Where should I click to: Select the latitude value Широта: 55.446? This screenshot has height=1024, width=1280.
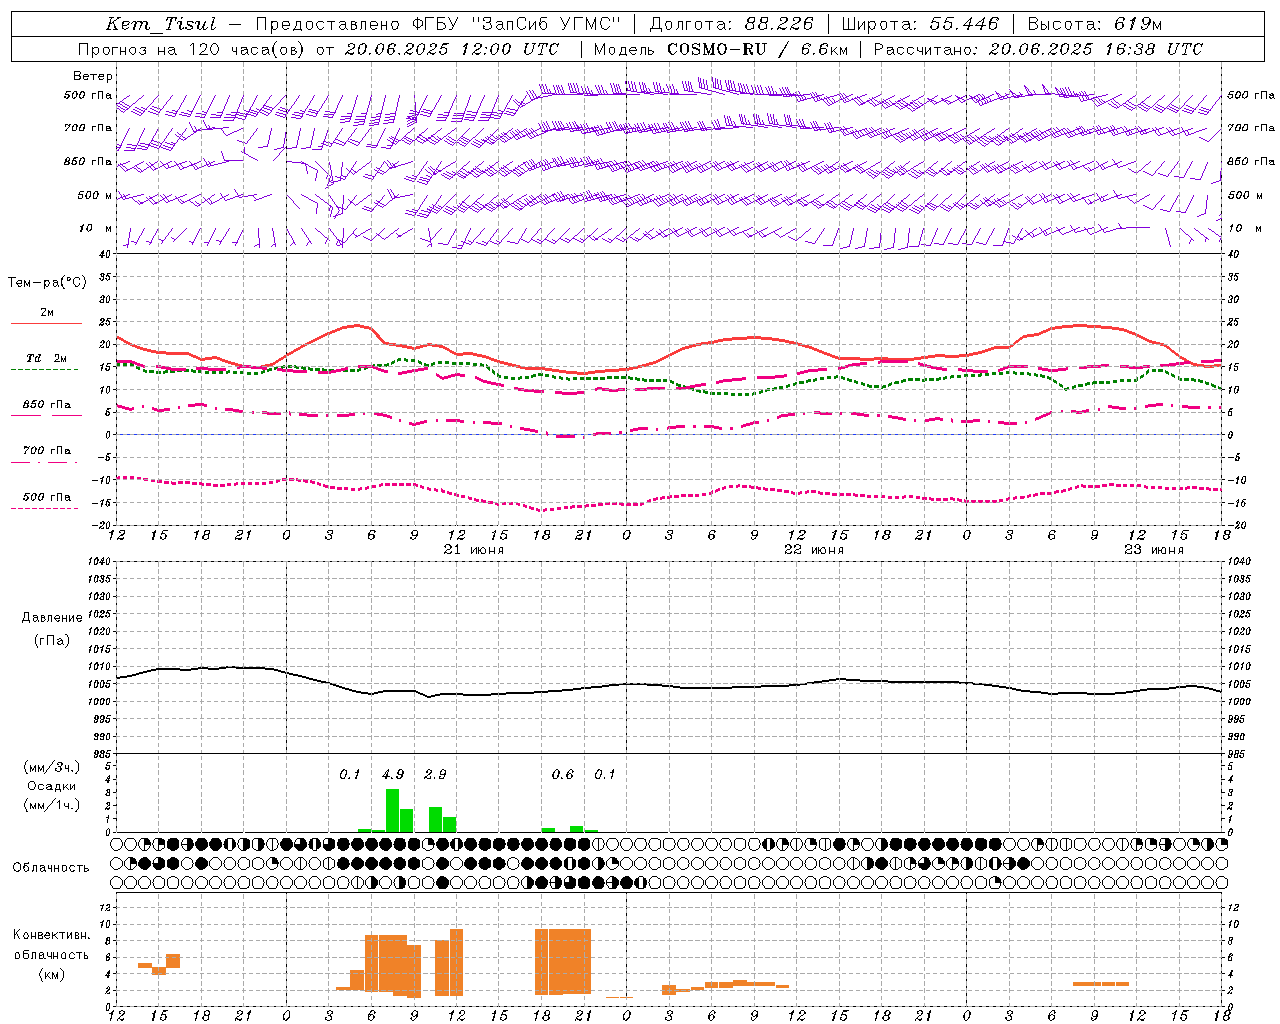[x=920, y=24]
